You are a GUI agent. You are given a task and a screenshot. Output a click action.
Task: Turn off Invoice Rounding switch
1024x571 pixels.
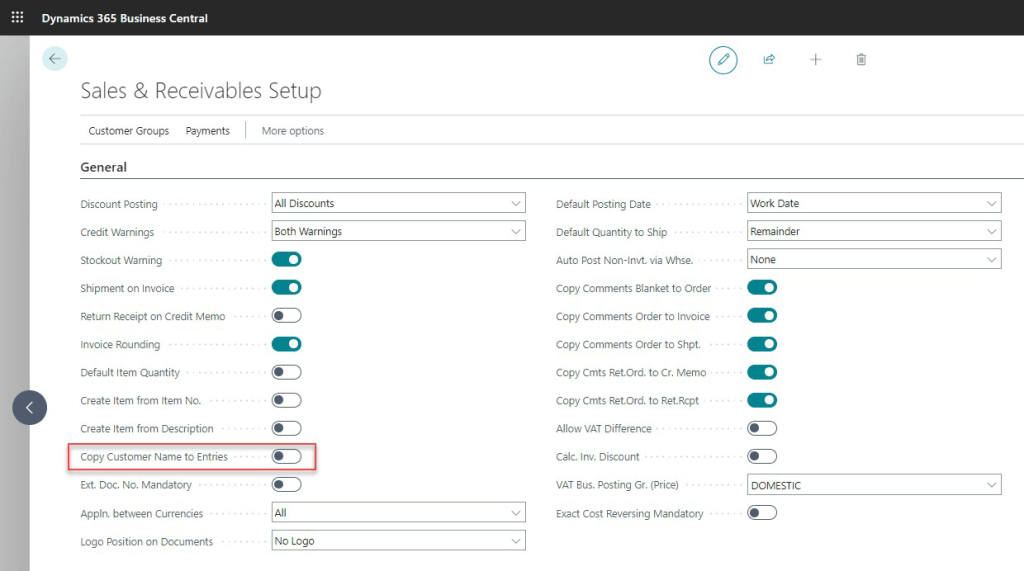[287, 344]
